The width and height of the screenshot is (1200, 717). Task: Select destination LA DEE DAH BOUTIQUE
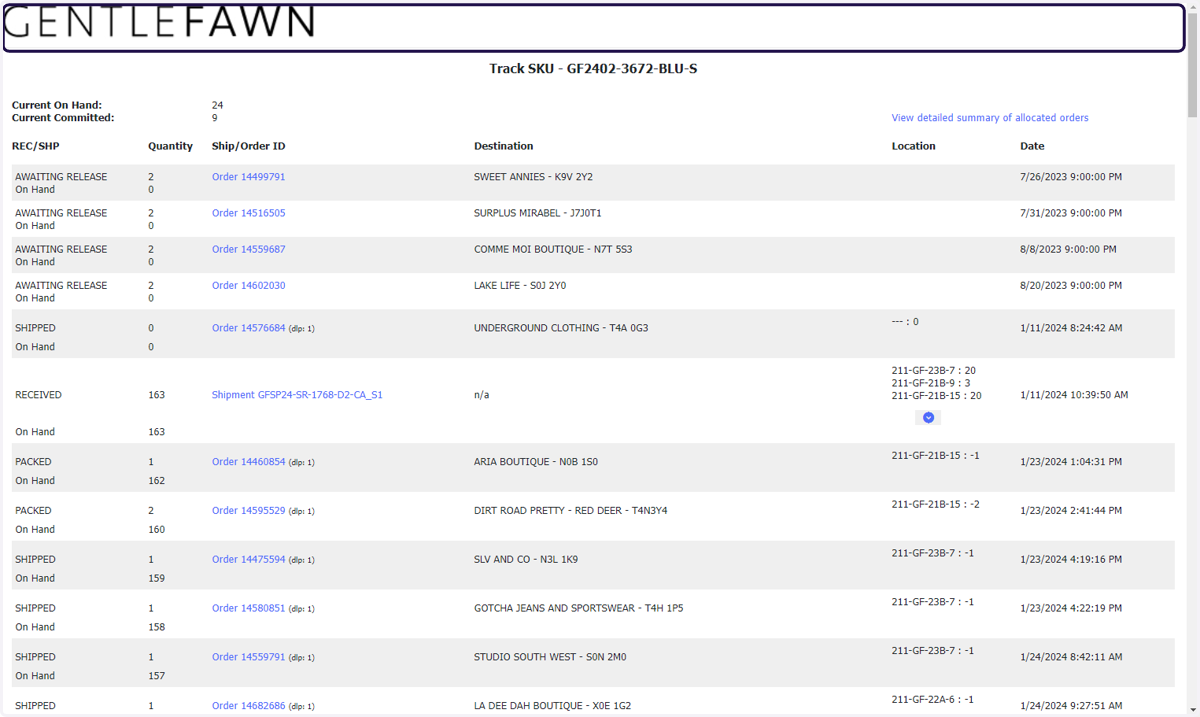tap(552, 706)
